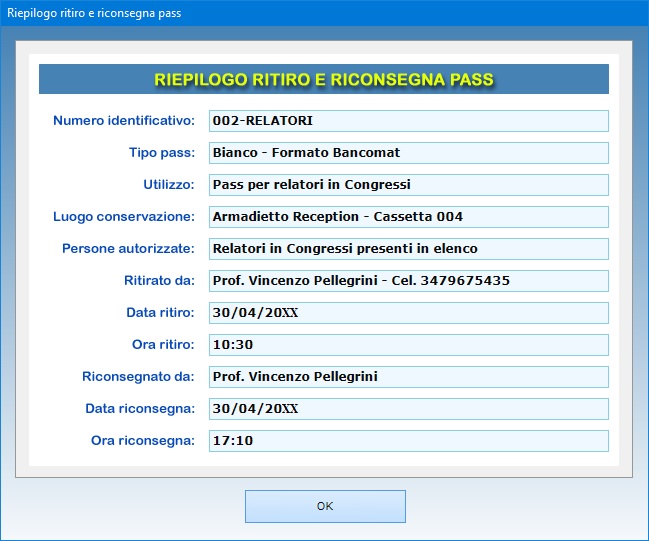This screenshot has height=541, width=649.
Task: Click the "Riconsegnato da:" label text
Action: [138, 377]
